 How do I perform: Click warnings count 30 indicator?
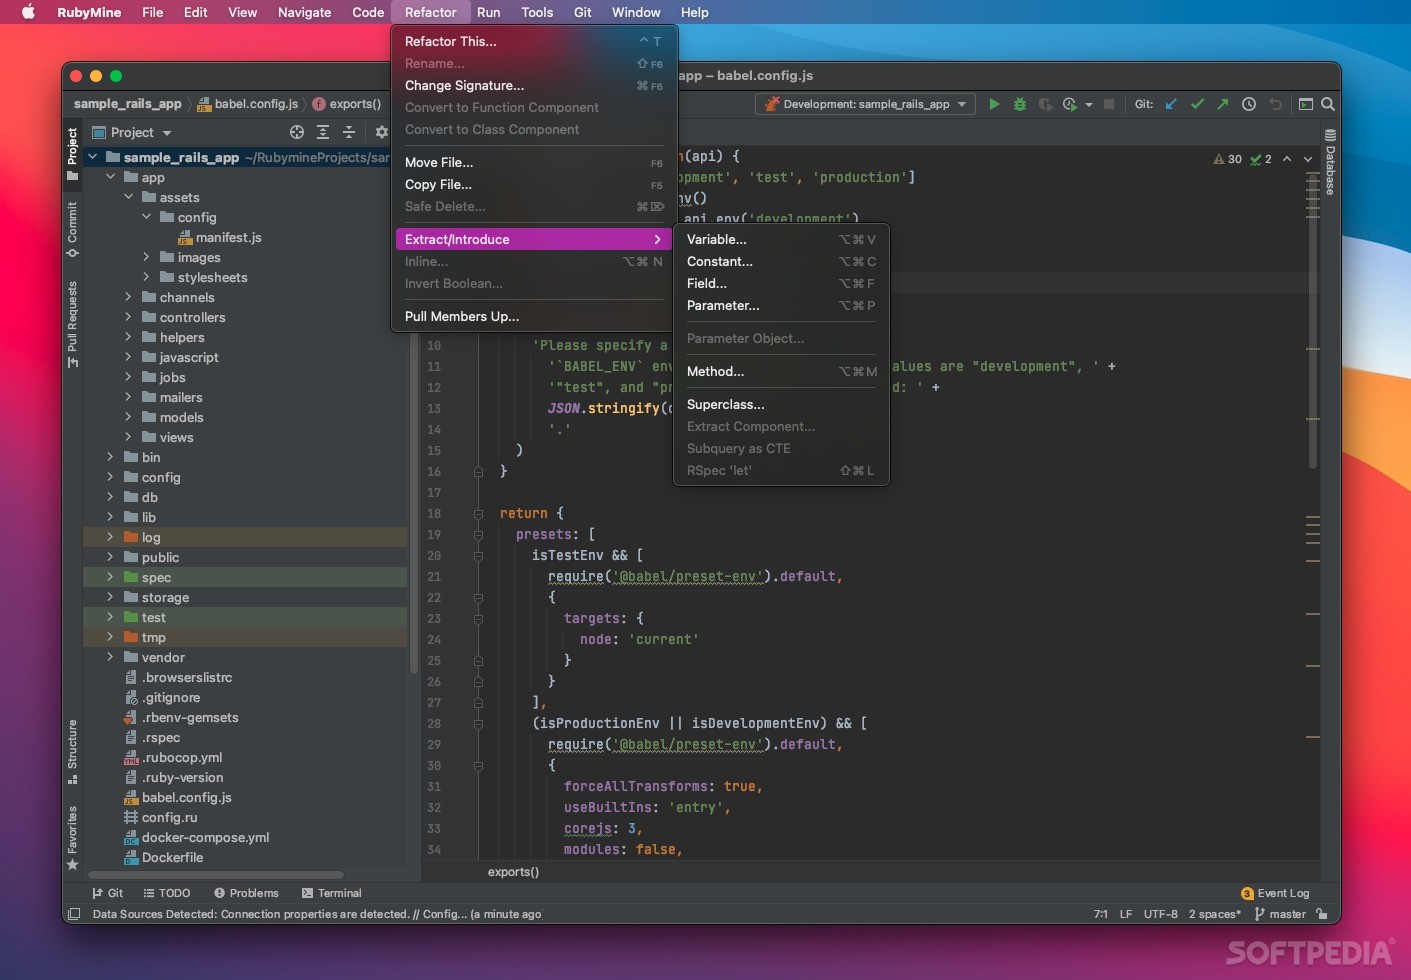(1227, 159)
